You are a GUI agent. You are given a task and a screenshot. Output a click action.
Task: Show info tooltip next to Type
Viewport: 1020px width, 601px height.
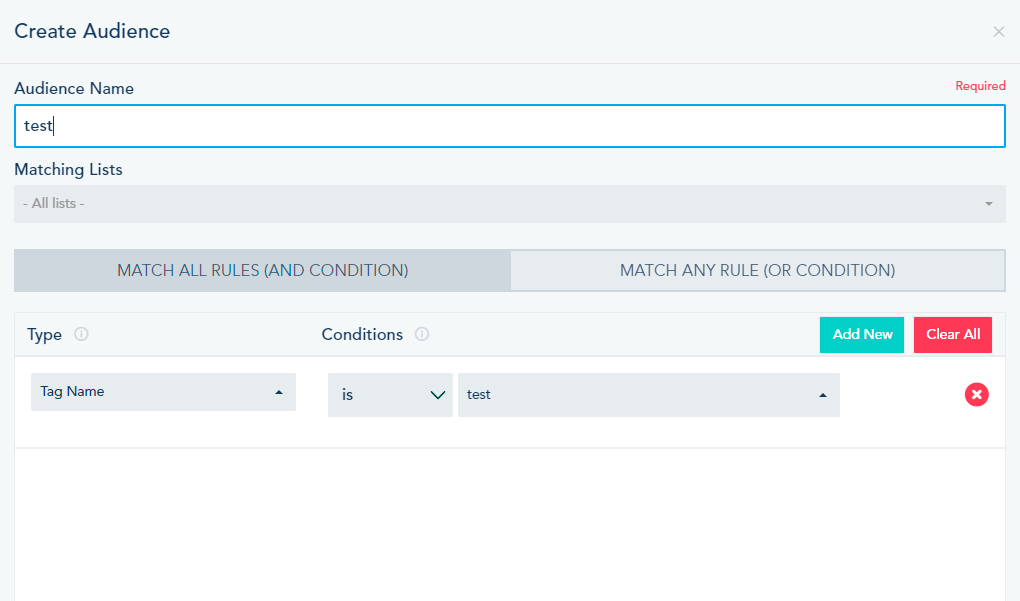[x=81, y=334]
